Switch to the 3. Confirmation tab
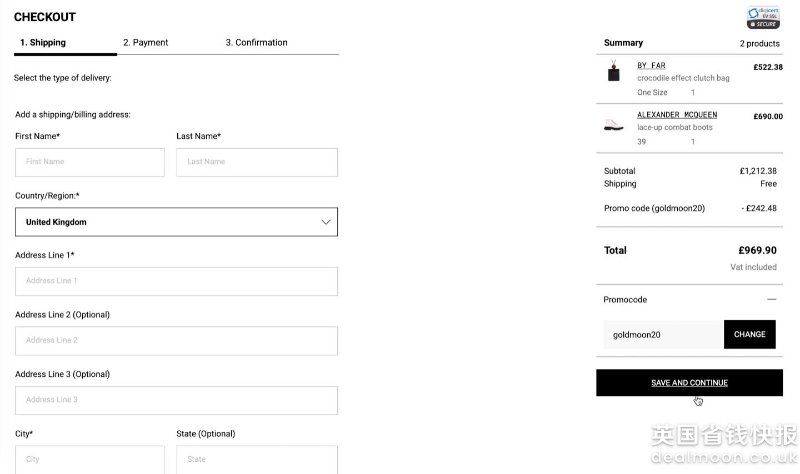This screenshot has height=474, width=800. point(256,42)
